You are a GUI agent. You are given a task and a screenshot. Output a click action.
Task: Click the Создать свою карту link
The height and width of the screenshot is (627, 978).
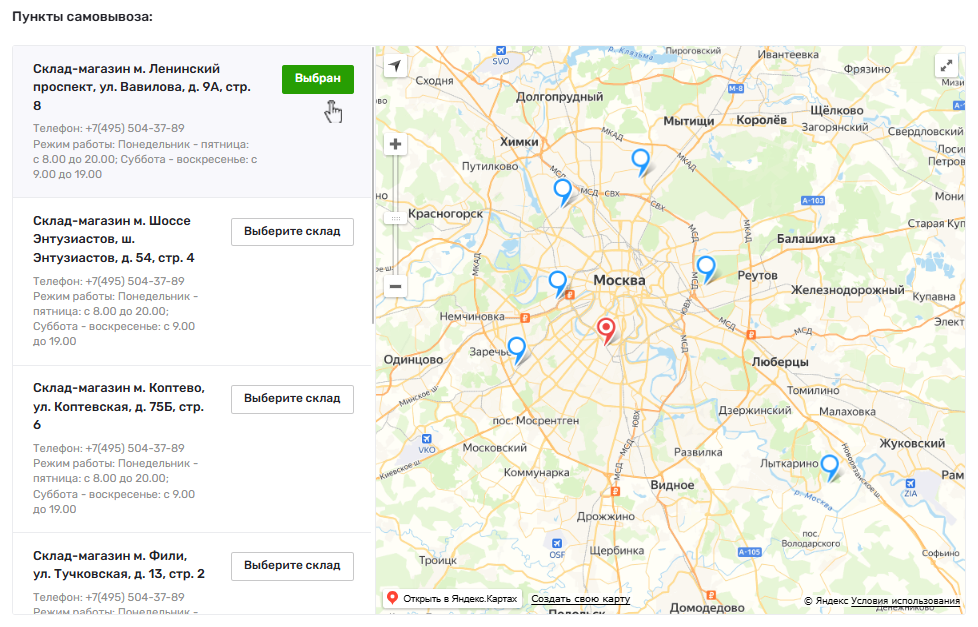(x=580, y=599)
